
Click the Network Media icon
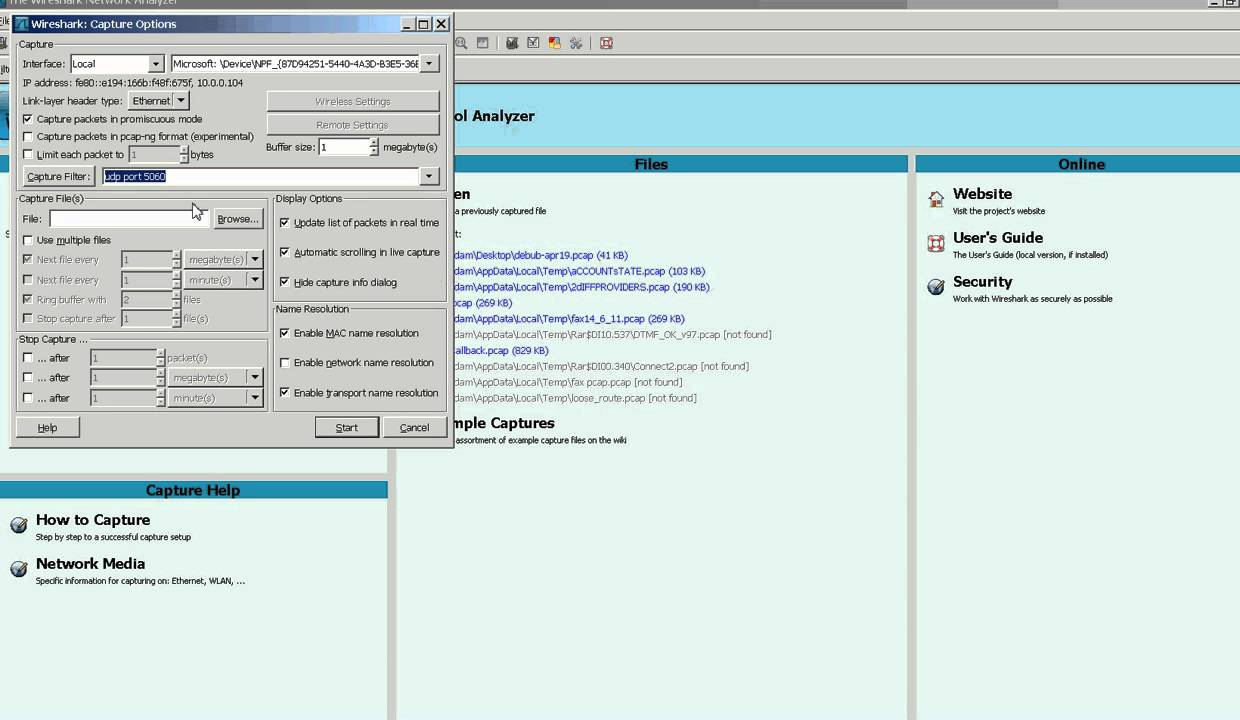19,569
